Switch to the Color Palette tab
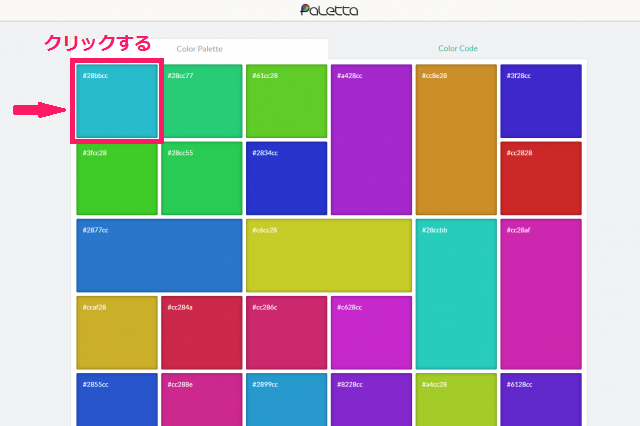Viewport: 640px width, 426px height. pyautogui.click(x=199, y=48)
